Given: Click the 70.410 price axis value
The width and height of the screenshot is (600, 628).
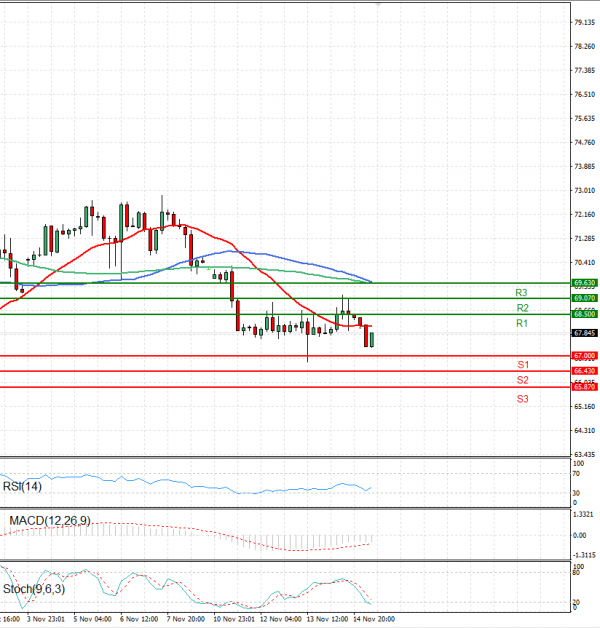Looking at the screenshot, I should tap(584, 263).
